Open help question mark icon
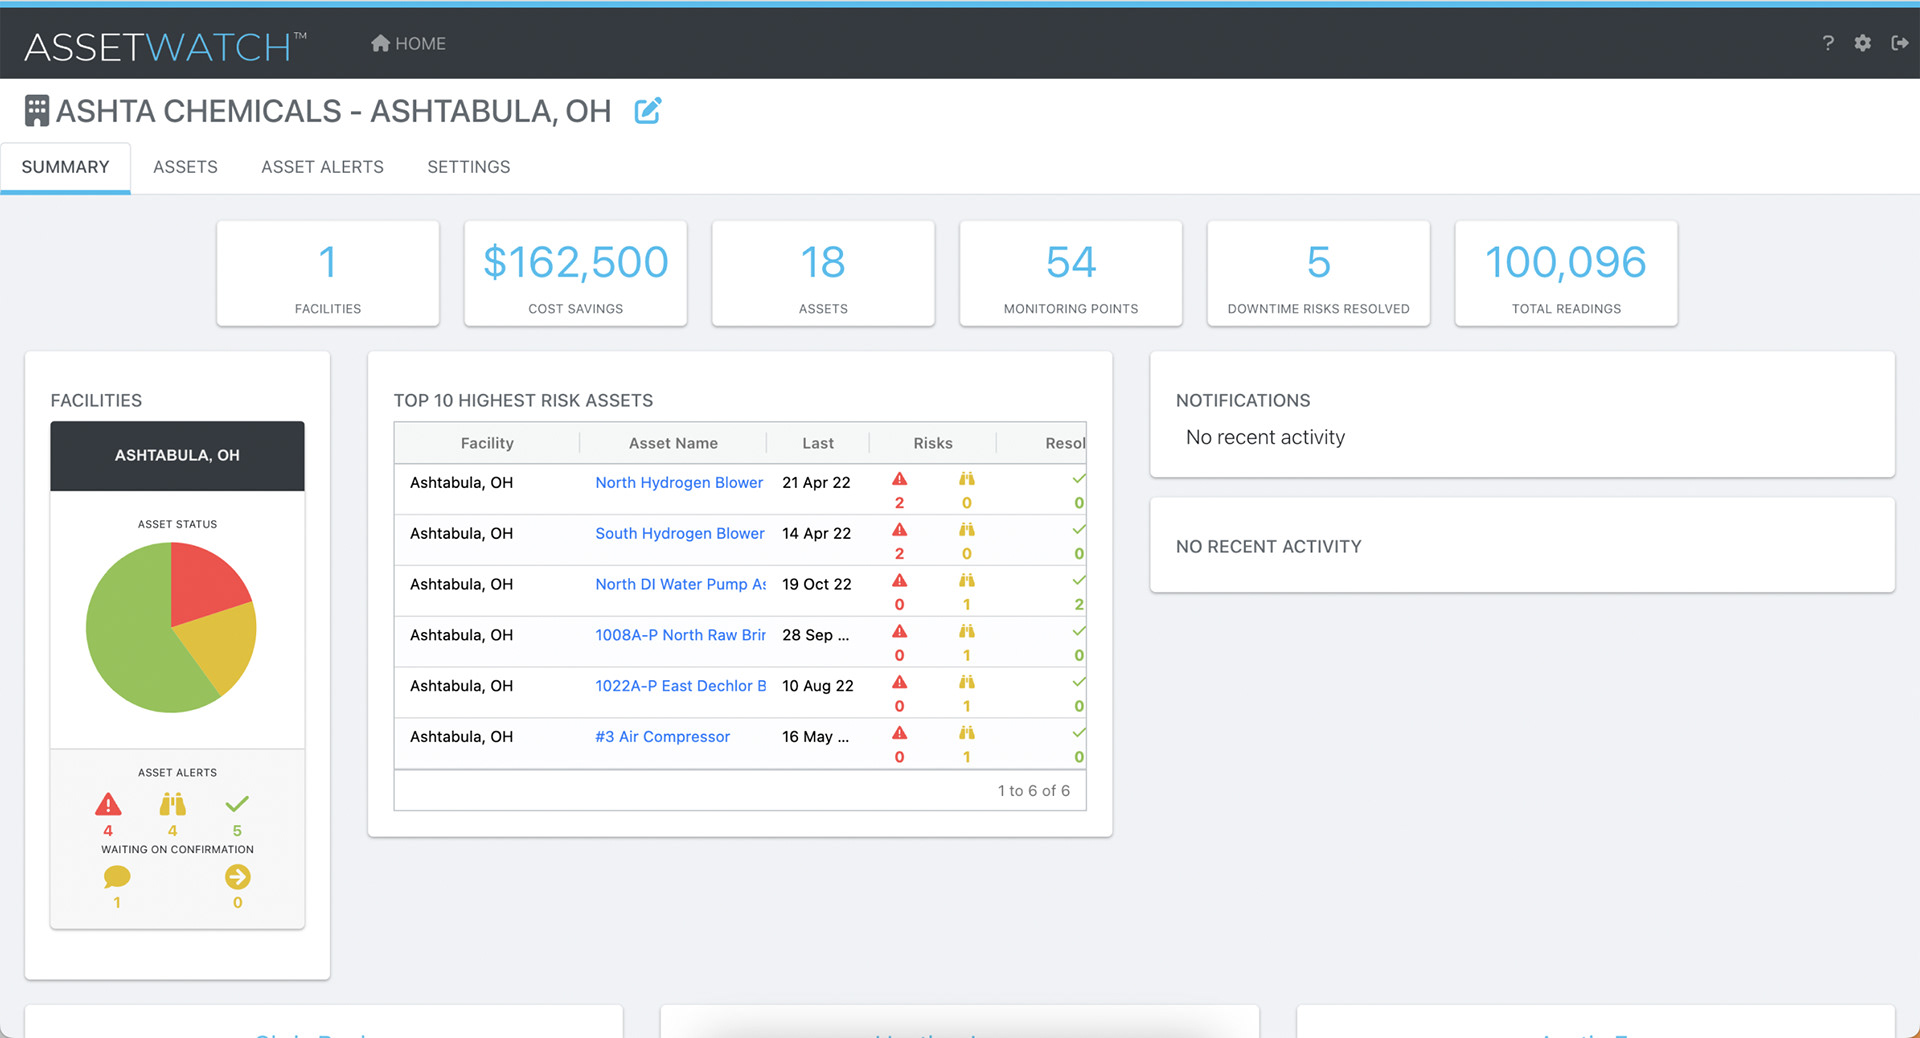Viewport: 1920px width, 1038px height. tap(1828, 43)
